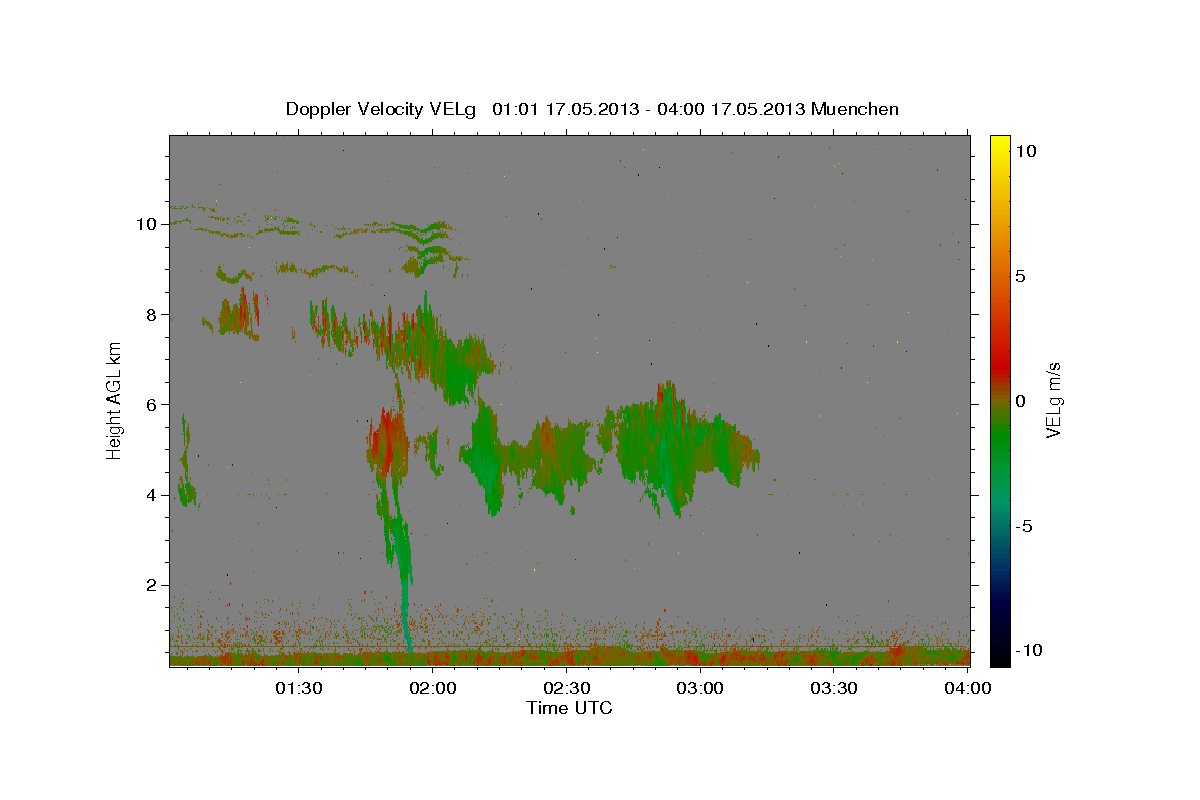Click the colorbar value -10 label

pos(1029,650)
